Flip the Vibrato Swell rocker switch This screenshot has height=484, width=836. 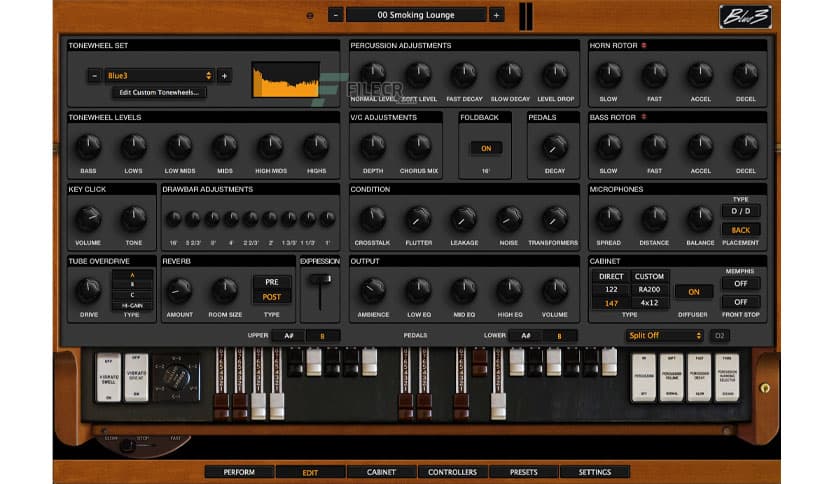pyautogui.click(x=109, y=377)
